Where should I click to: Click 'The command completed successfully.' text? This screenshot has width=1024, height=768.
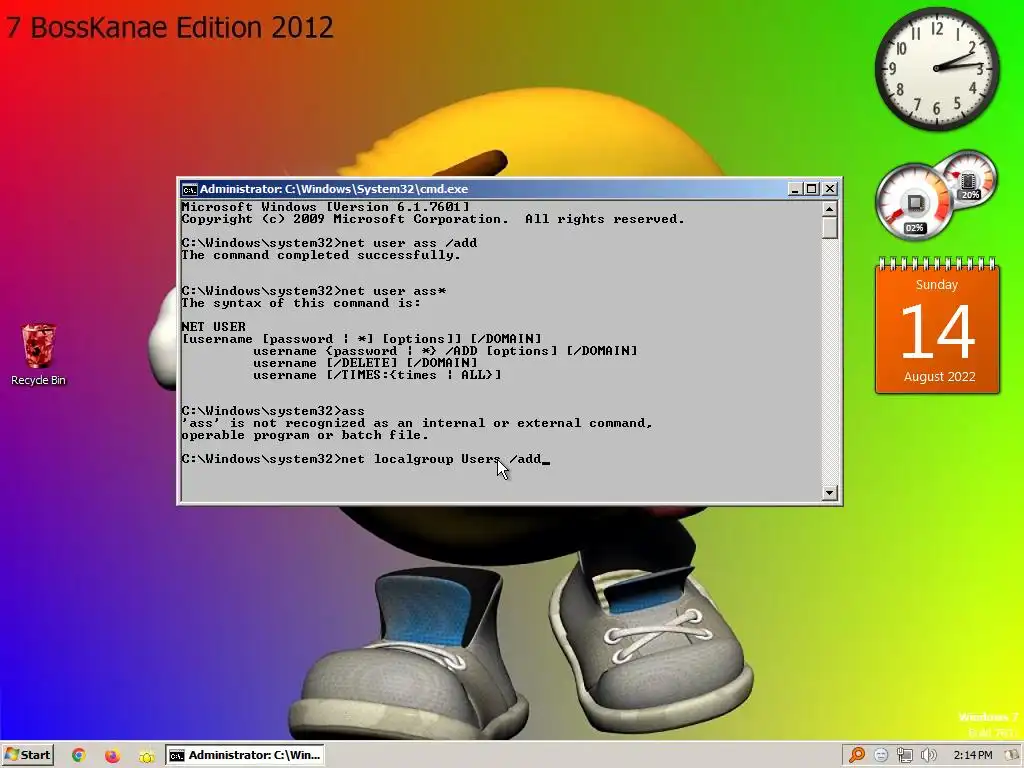click(x=321, y=255)
